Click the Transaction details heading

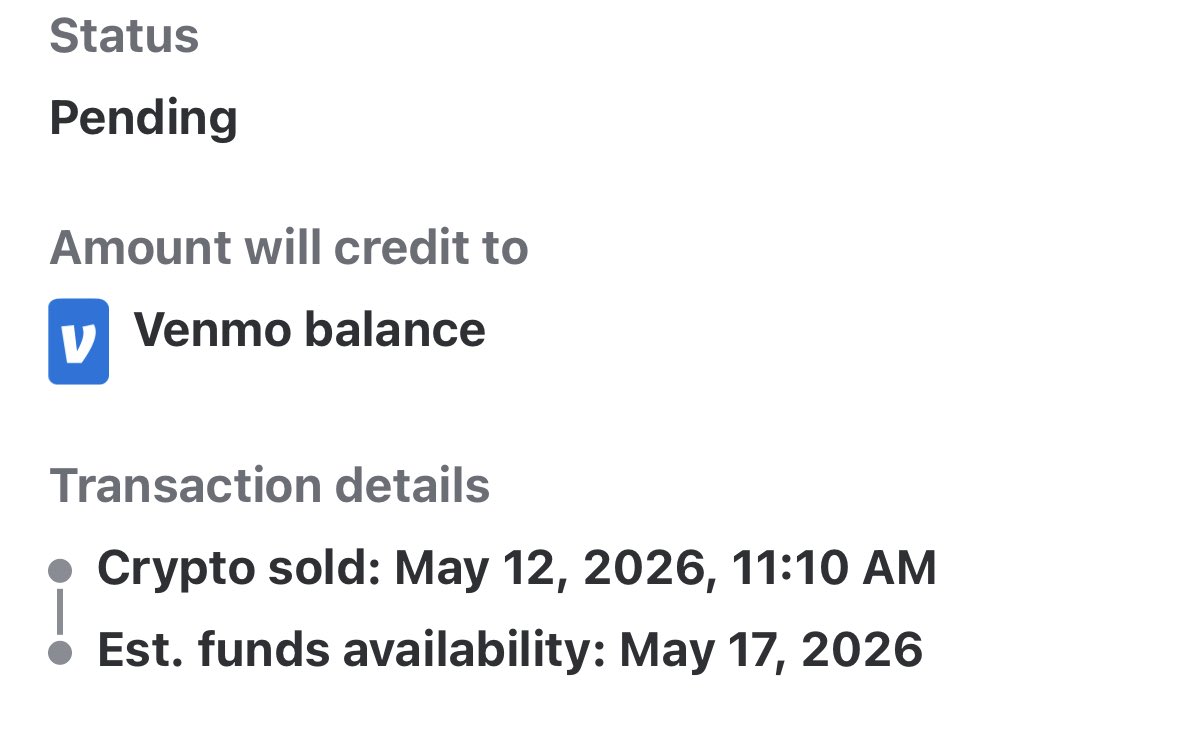pyautogui.click(x=269, y=485)
